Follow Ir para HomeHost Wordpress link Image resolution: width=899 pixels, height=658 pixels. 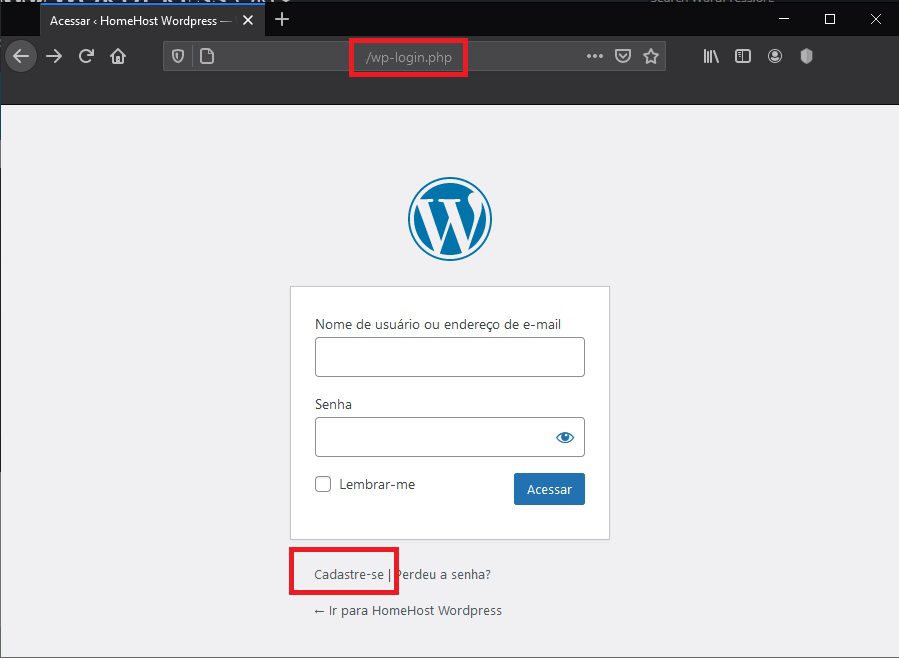(408, 611)
